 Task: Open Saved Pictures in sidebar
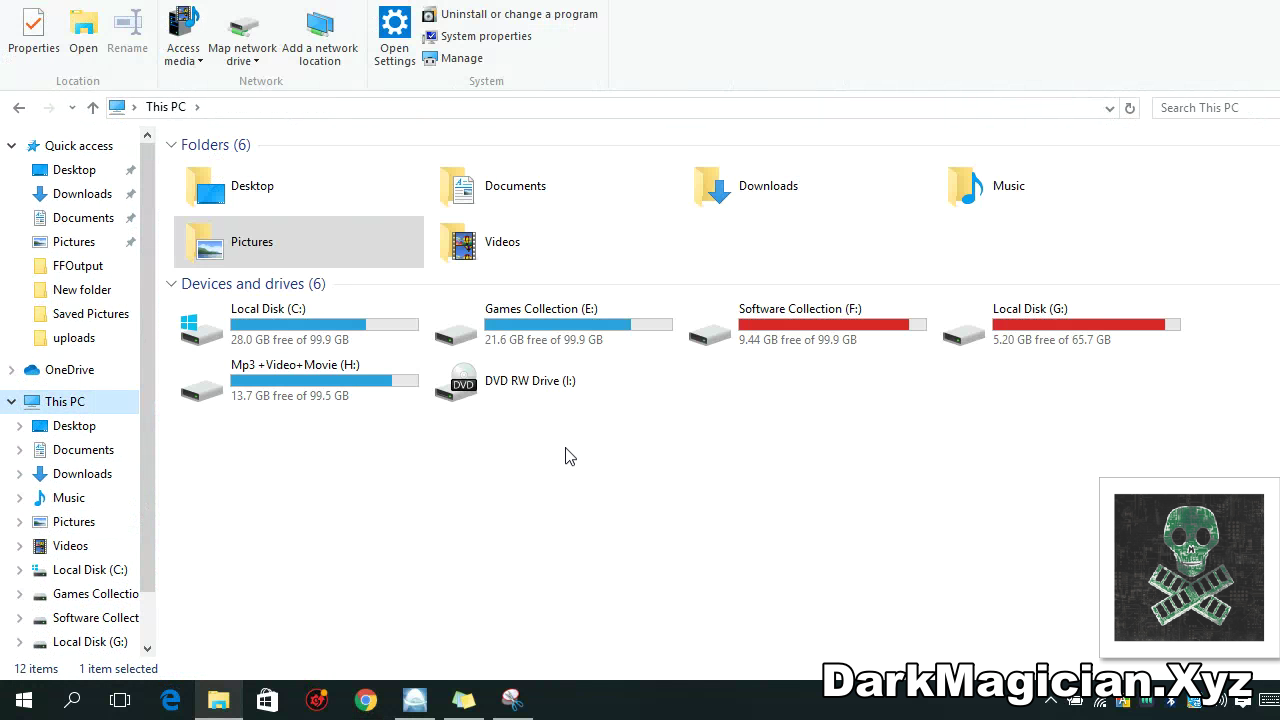pos(90,314)
